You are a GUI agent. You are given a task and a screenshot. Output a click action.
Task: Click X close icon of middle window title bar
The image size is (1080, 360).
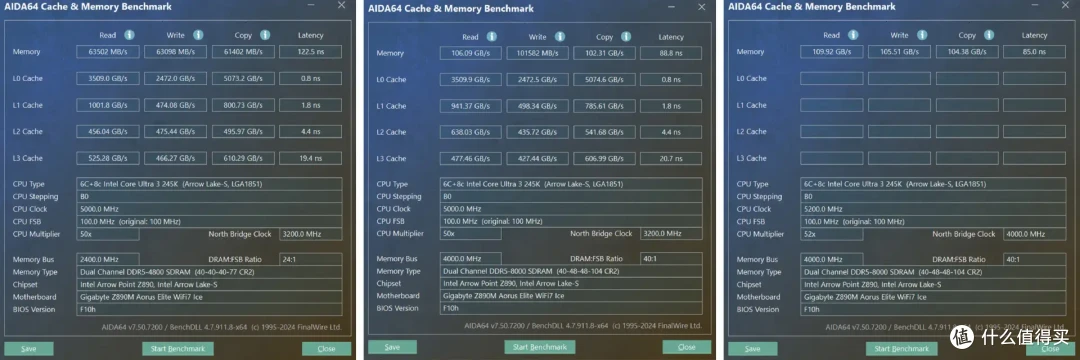pos(701,7)
